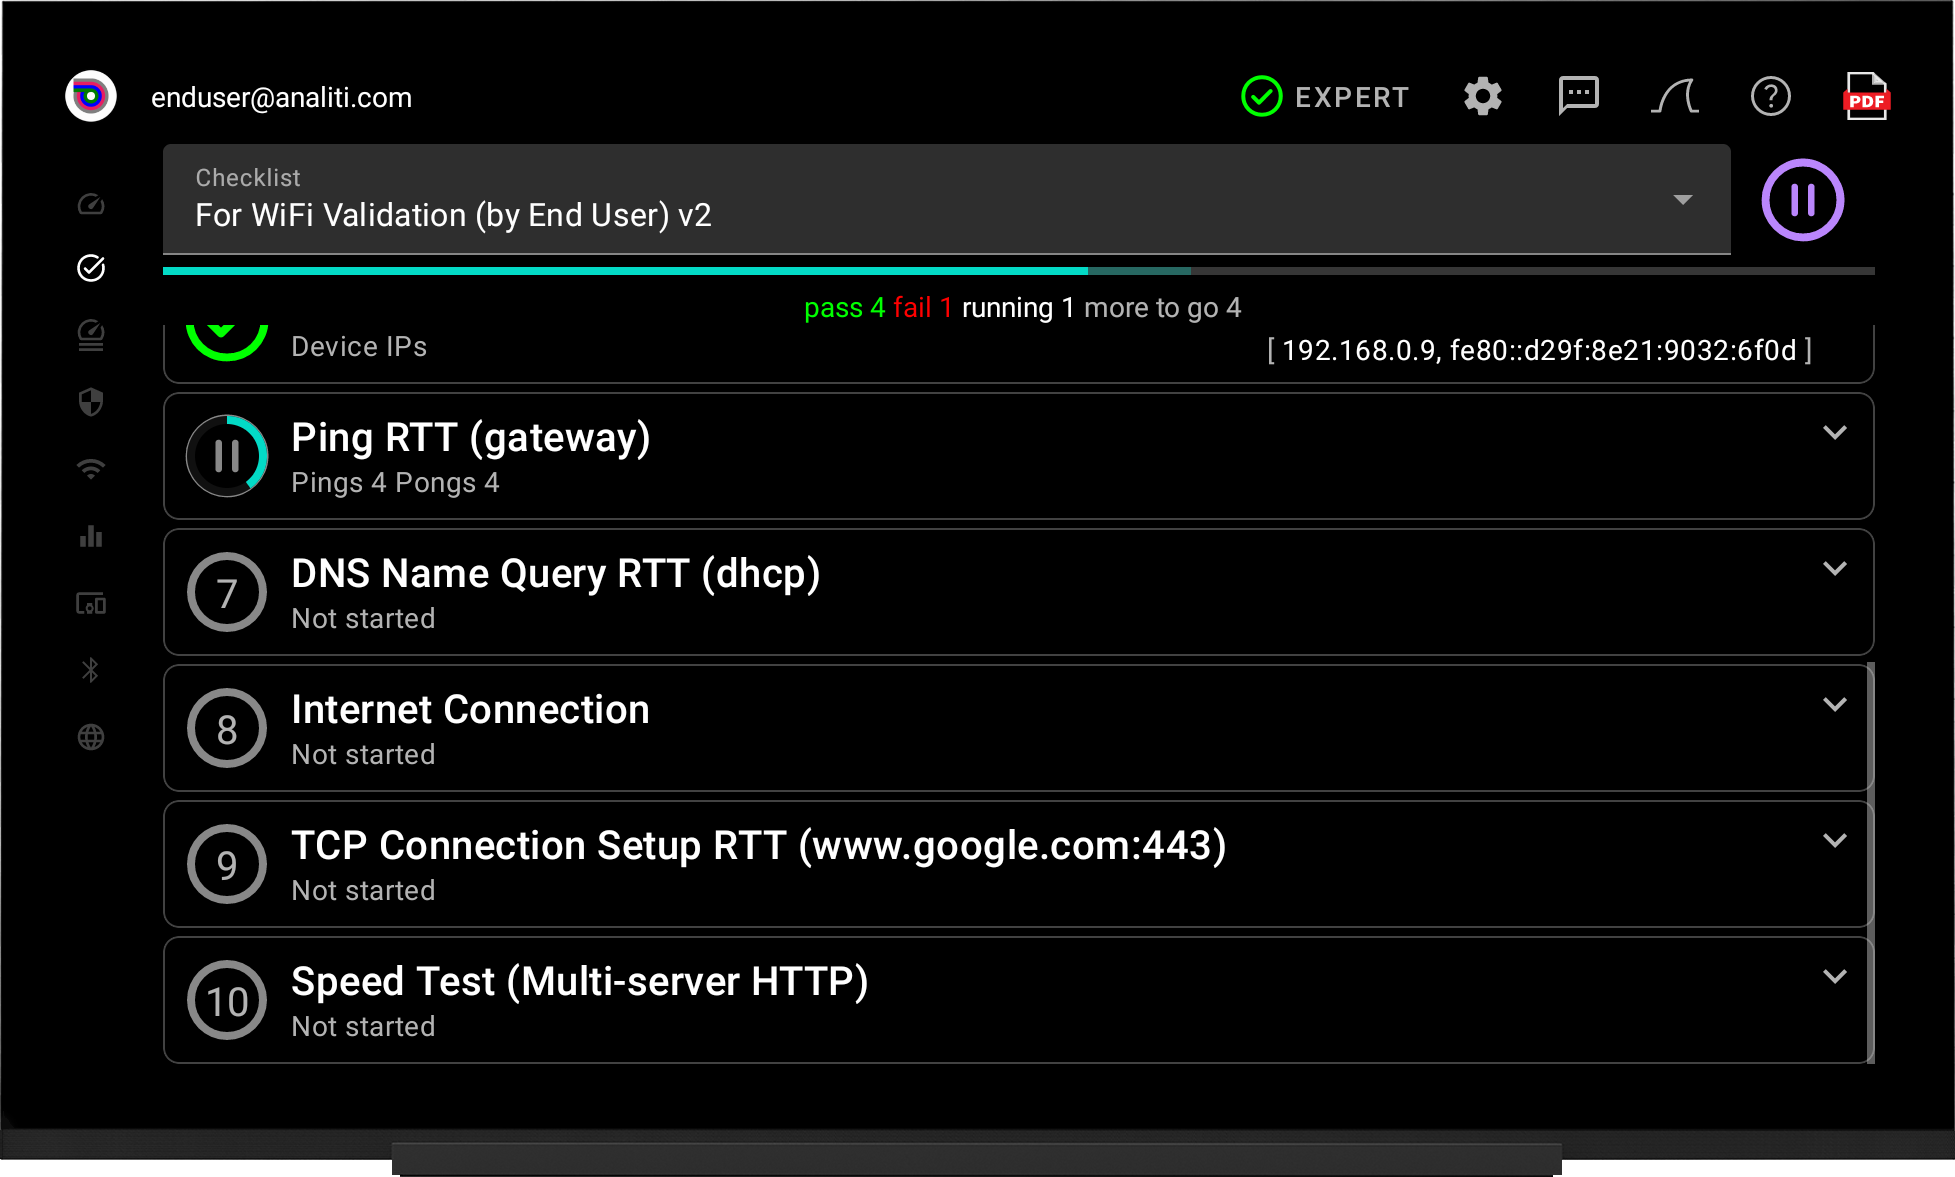The image size is (1955, 1177).
Task: Select the Internet Connection title text
Action: pos(470,710)
